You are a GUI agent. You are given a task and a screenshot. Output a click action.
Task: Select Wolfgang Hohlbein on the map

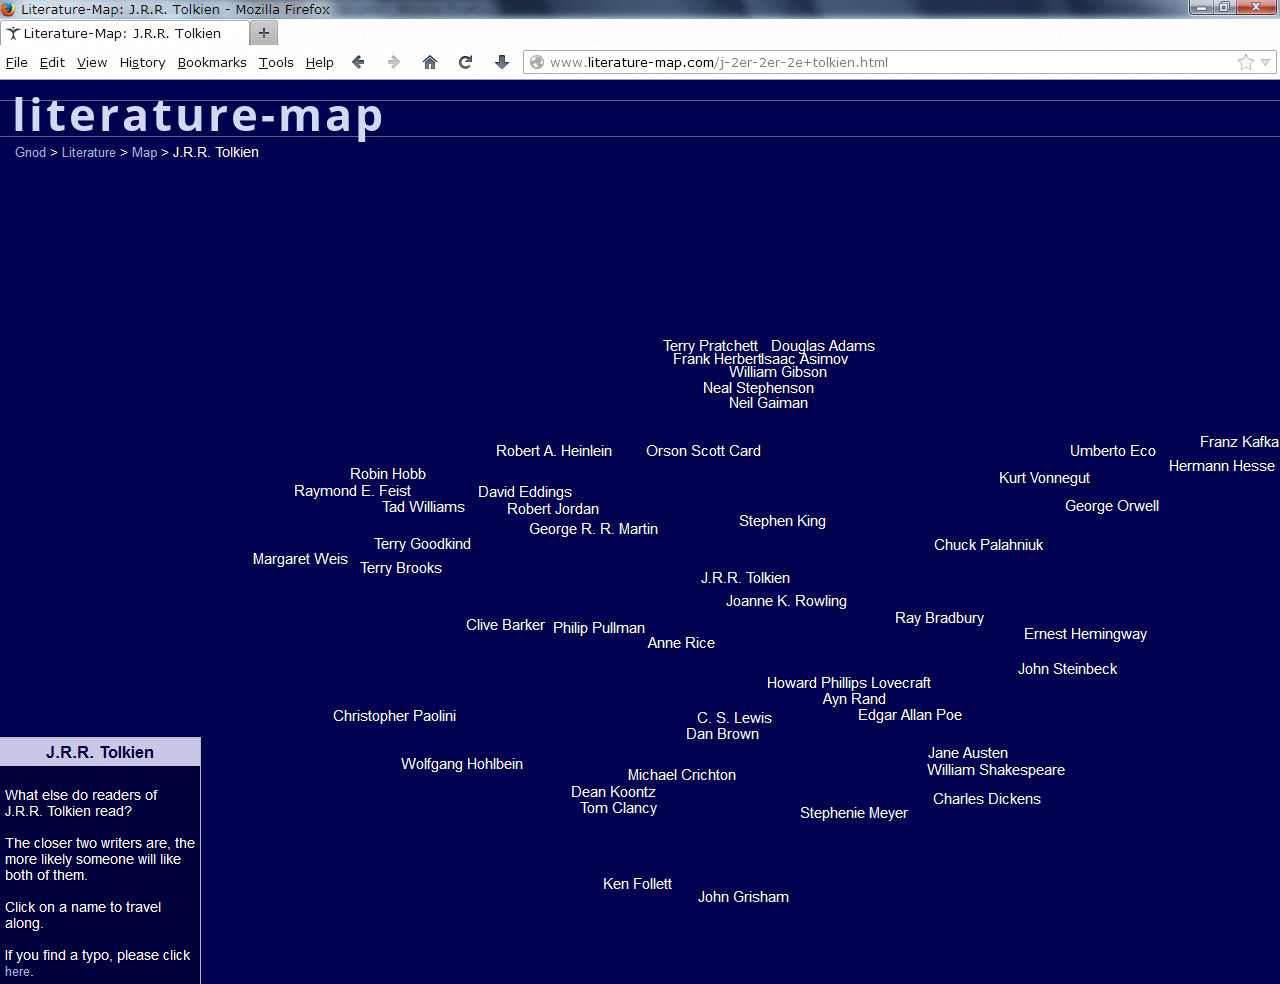[x=462, y=764]
